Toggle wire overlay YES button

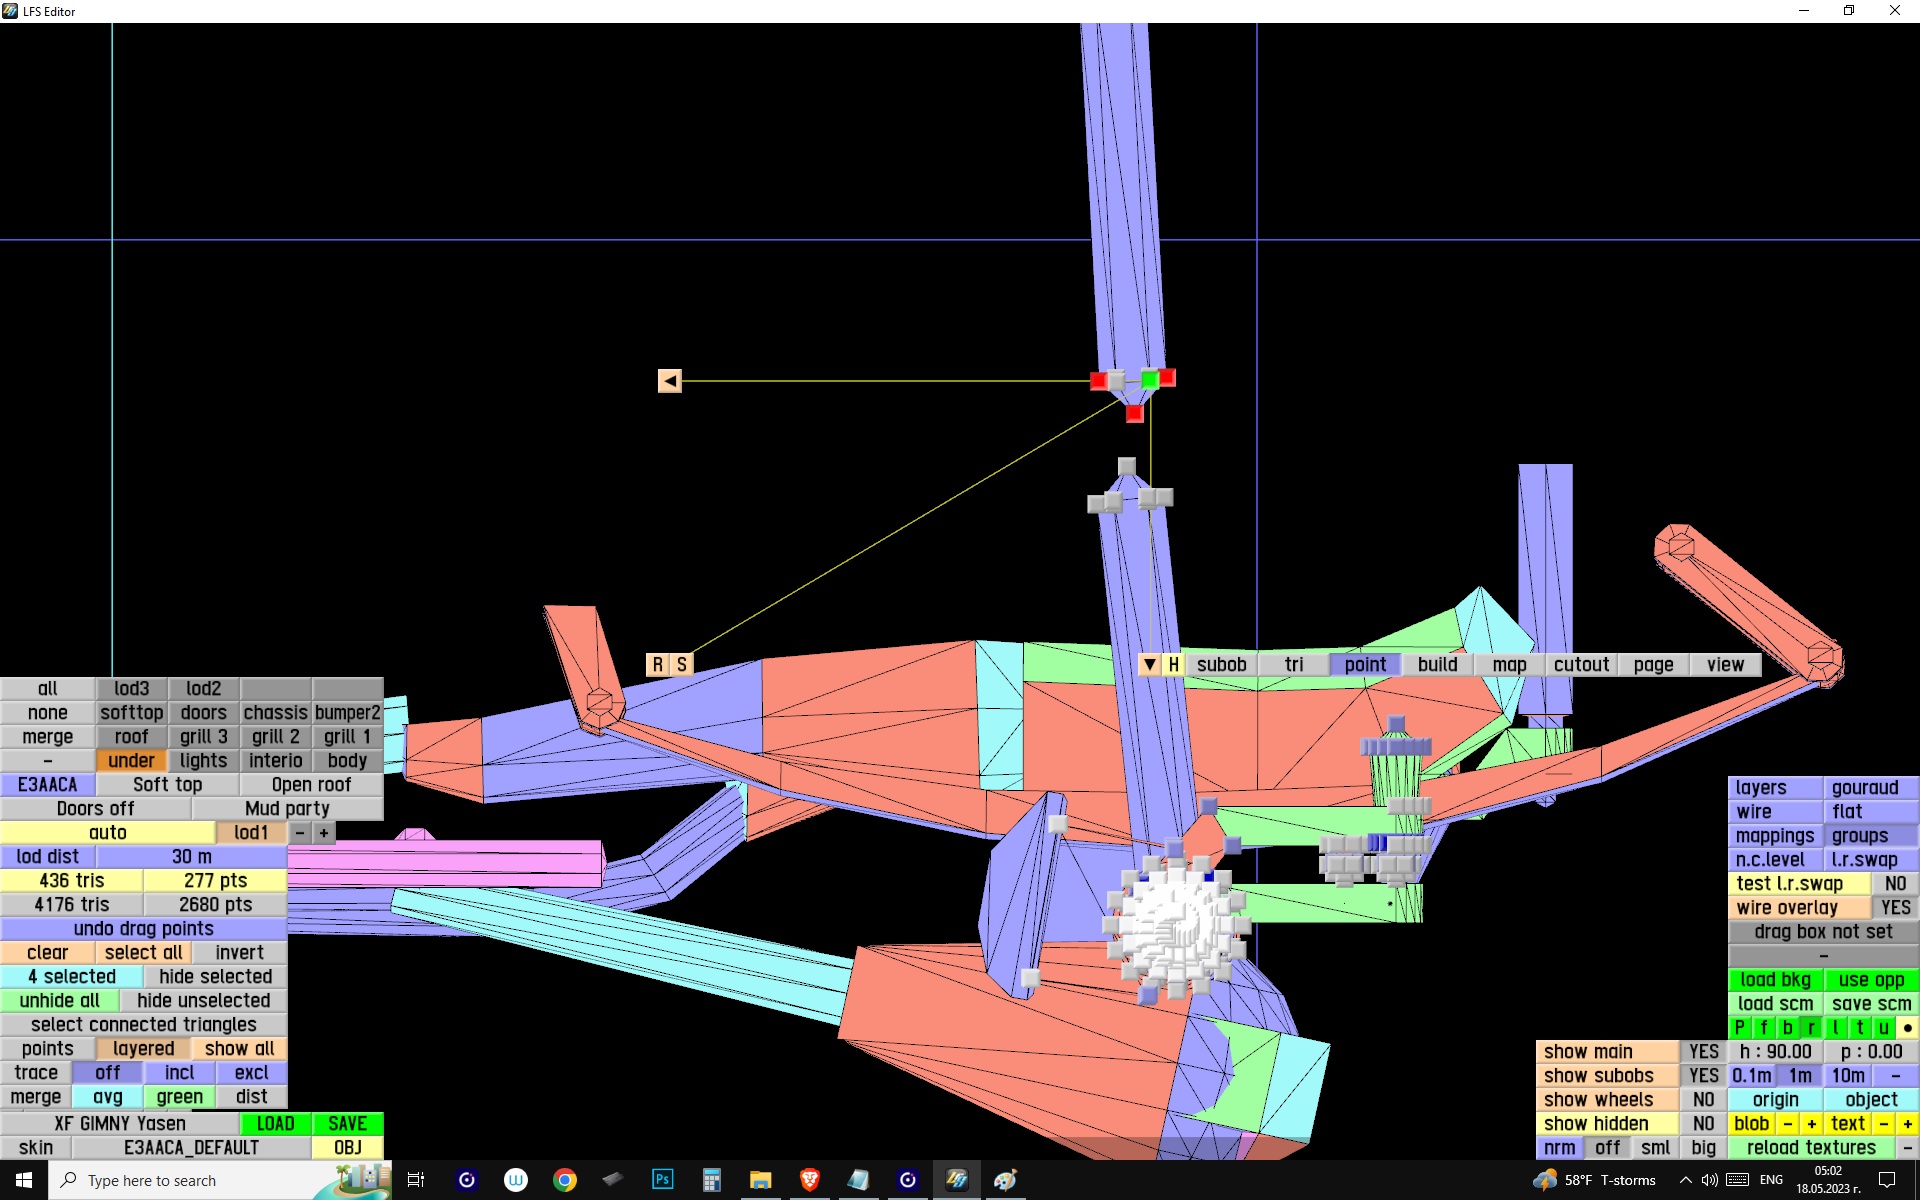point(1894,908)
